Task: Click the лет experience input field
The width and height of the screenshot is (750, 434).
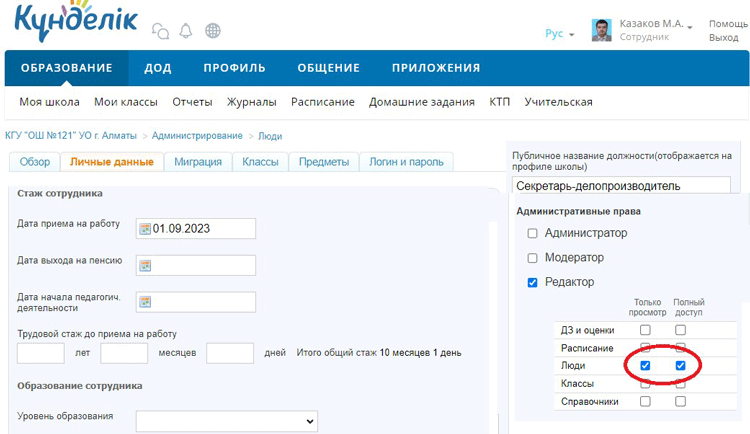Action: coord(41,353)
